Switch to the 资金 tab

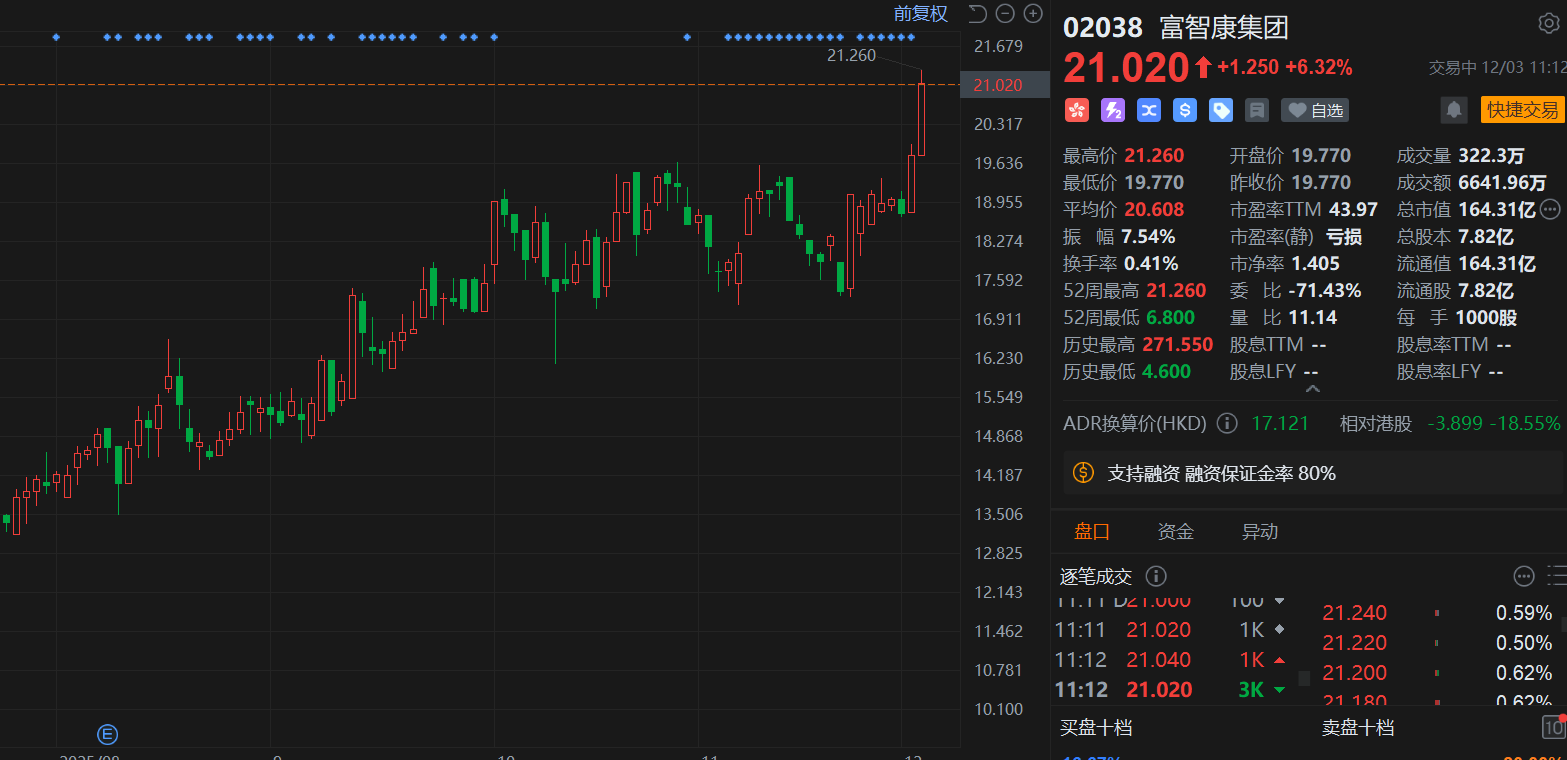tap(1175, 531)
